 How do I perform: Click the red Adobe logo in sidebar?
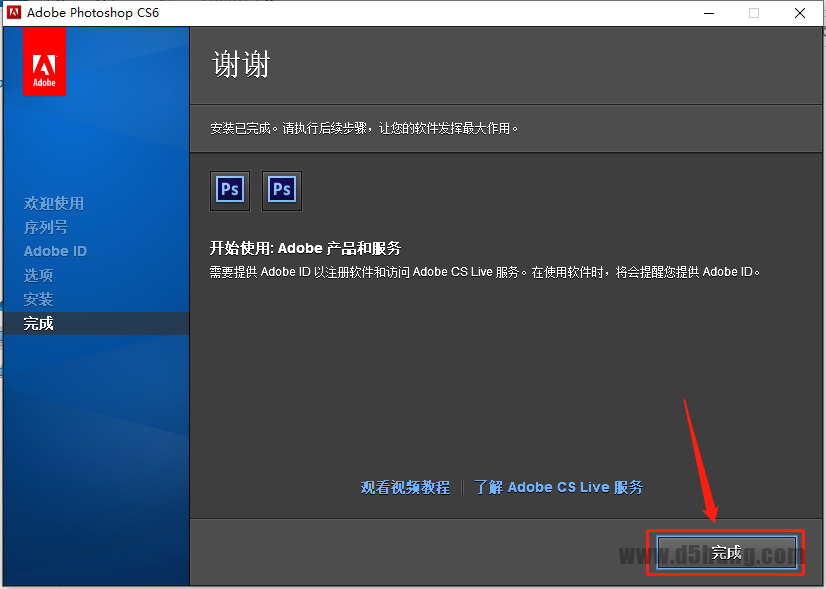coord(44,61)
